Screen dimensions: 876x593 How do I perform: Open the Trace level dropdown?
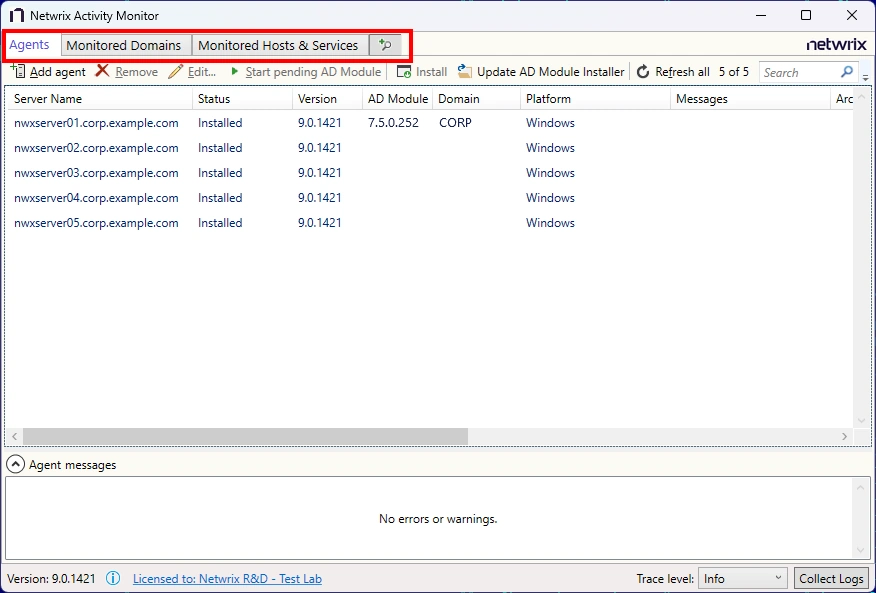point(742,578)
